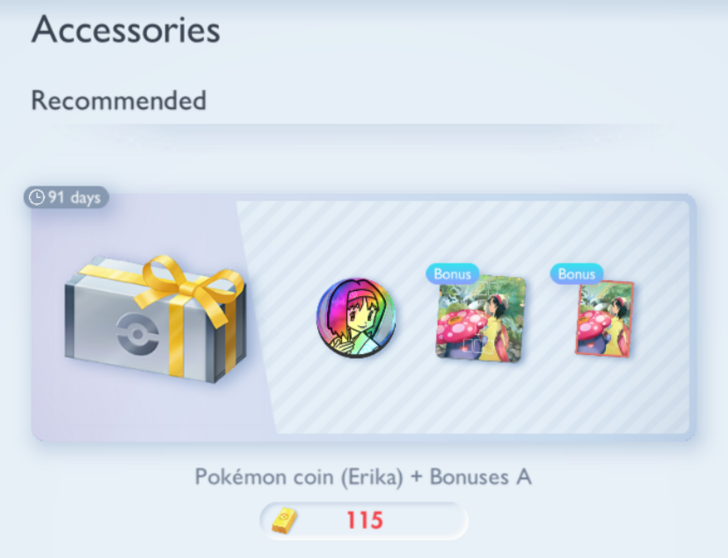Click the clock icon beside 91 days
This screenshot has width=728, height=558.
(36, 197)
